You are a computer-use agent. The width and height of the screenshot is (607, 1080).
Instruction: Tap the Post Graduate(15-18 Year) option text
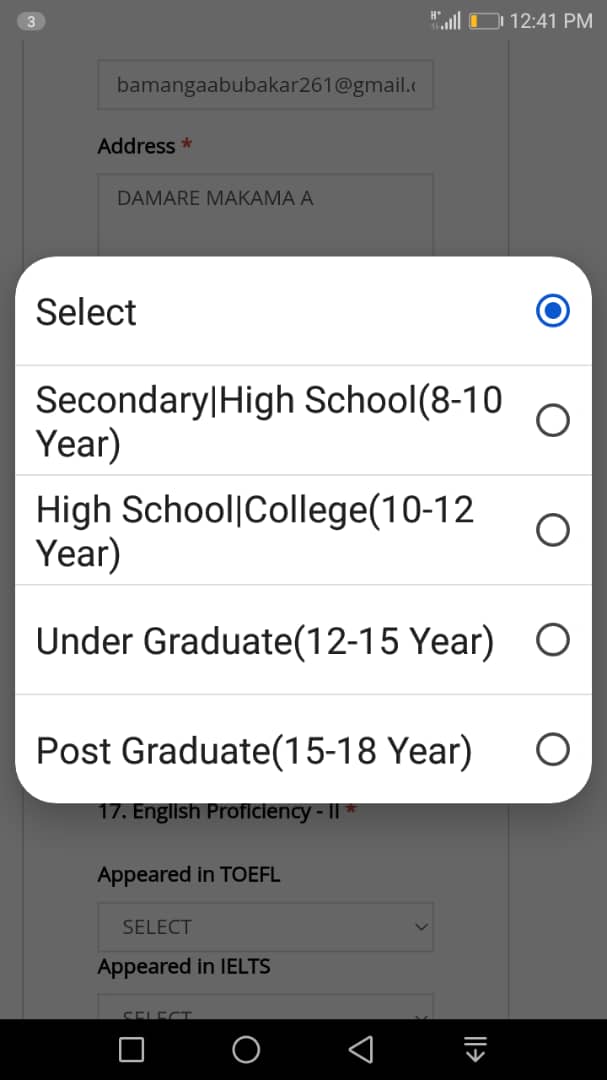pos(254,750)
